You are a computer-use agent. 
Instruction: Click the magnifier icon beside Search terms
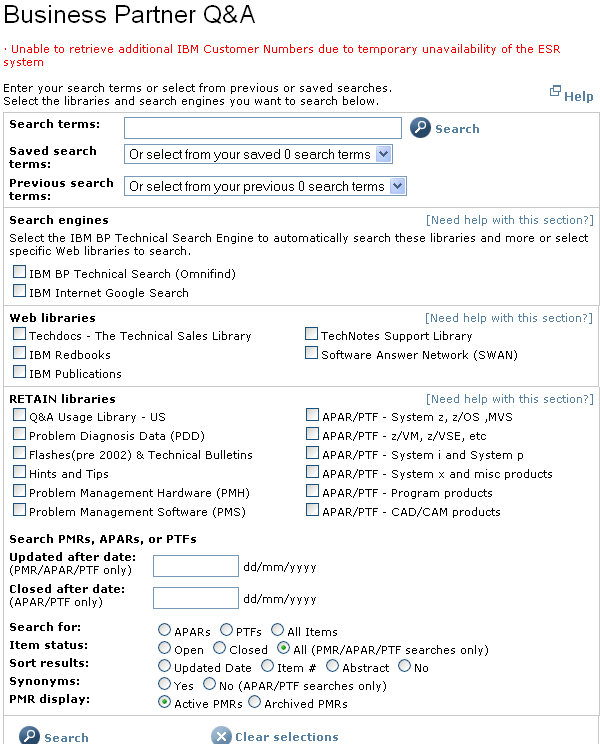click(x=420, y=128)
